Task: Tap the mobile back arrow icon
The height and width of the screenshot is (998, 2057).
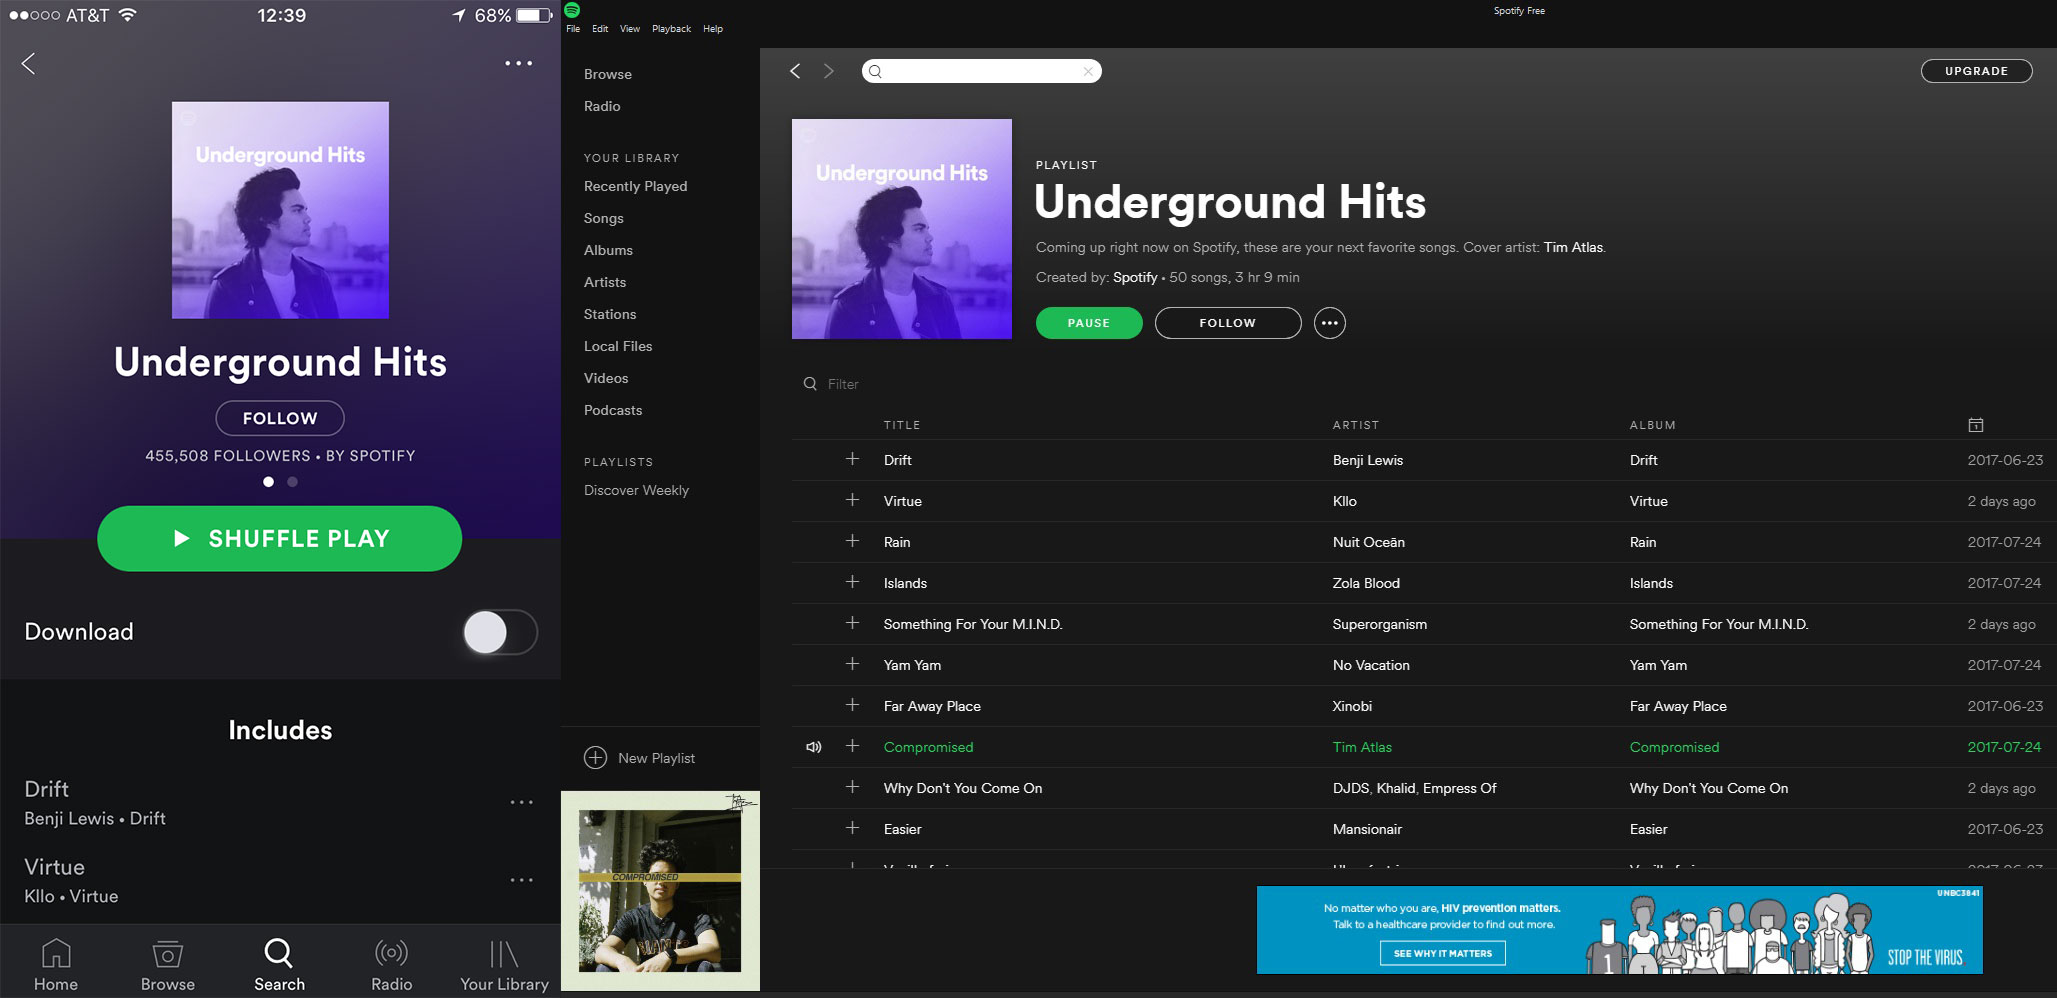Action: (x=28, y=64)
